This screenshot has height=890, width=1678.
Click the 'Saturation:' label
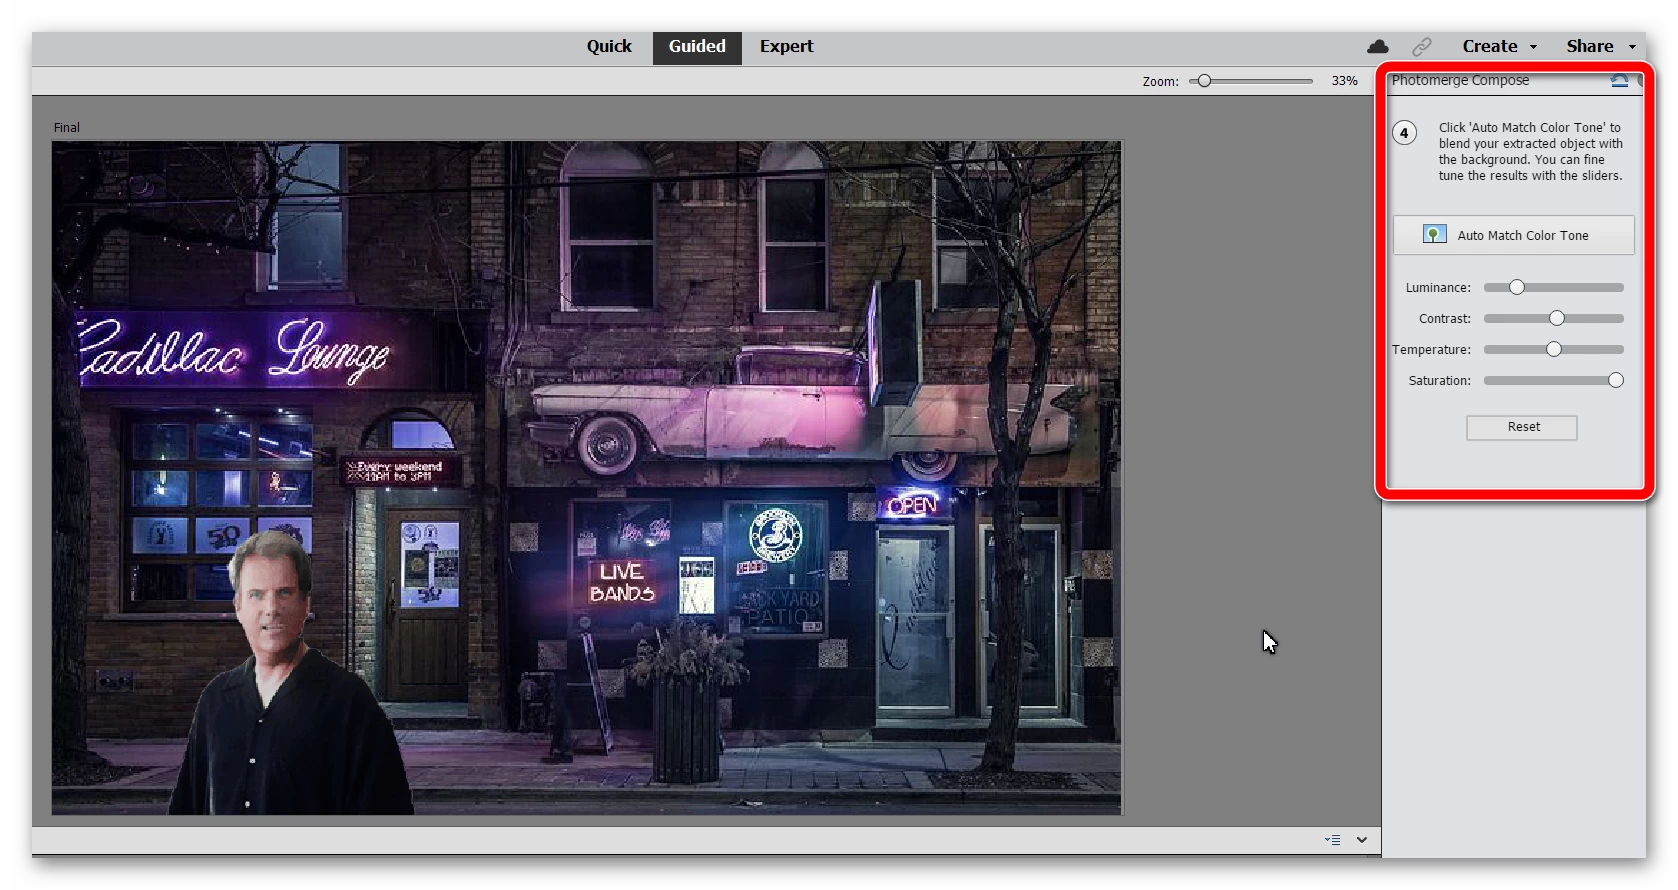[x=1440, y=381]
